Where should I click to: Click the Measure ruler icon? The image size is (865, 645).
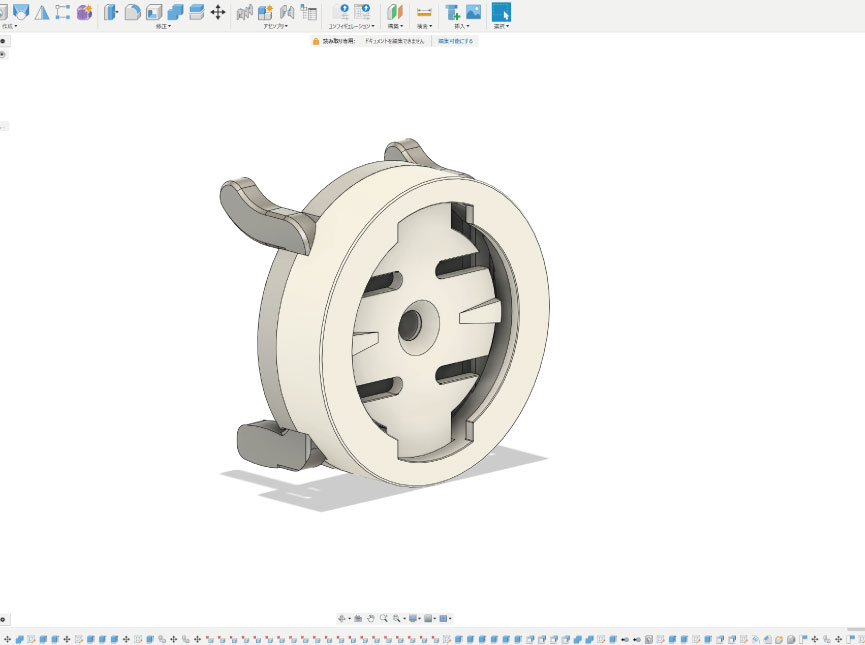coord(424,12)
